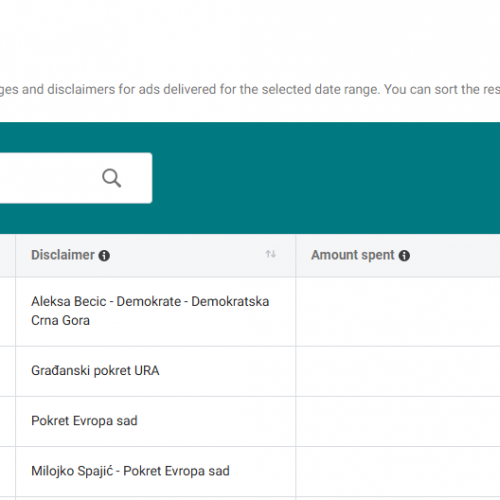Sort by Disclaimer using the arrows icon
This screenshot has width=500, height=500.
pos(271,254)
